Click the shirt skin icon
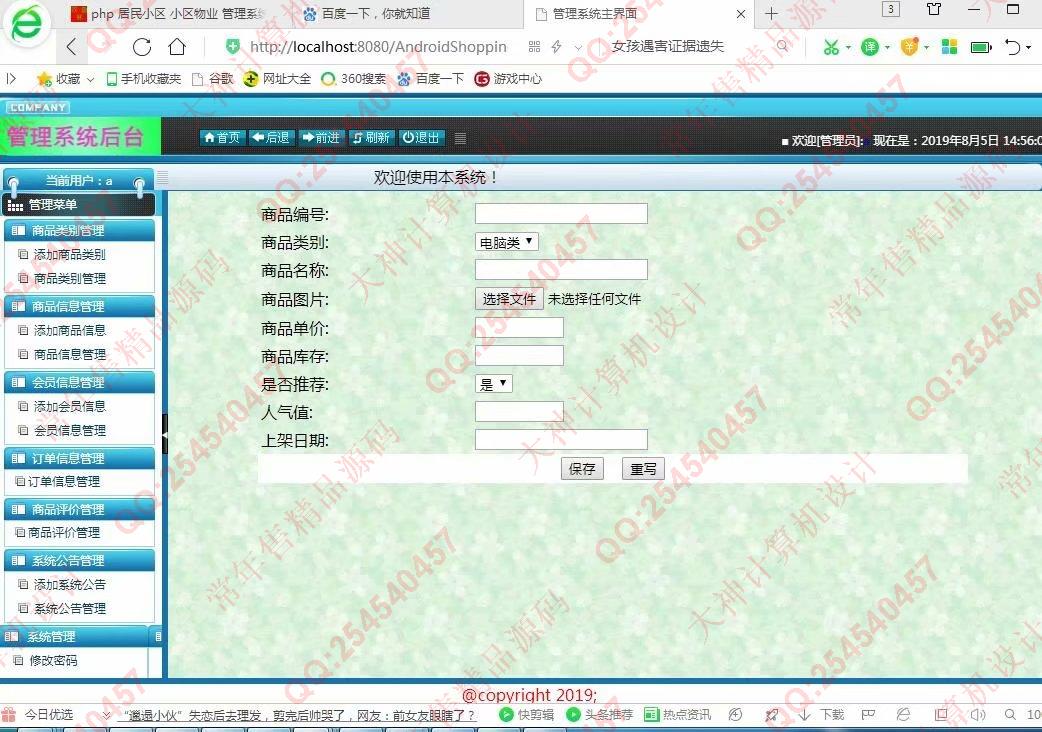Image resolution: width=1042 pixels, height=732 pixels. [x=934, y=9]
